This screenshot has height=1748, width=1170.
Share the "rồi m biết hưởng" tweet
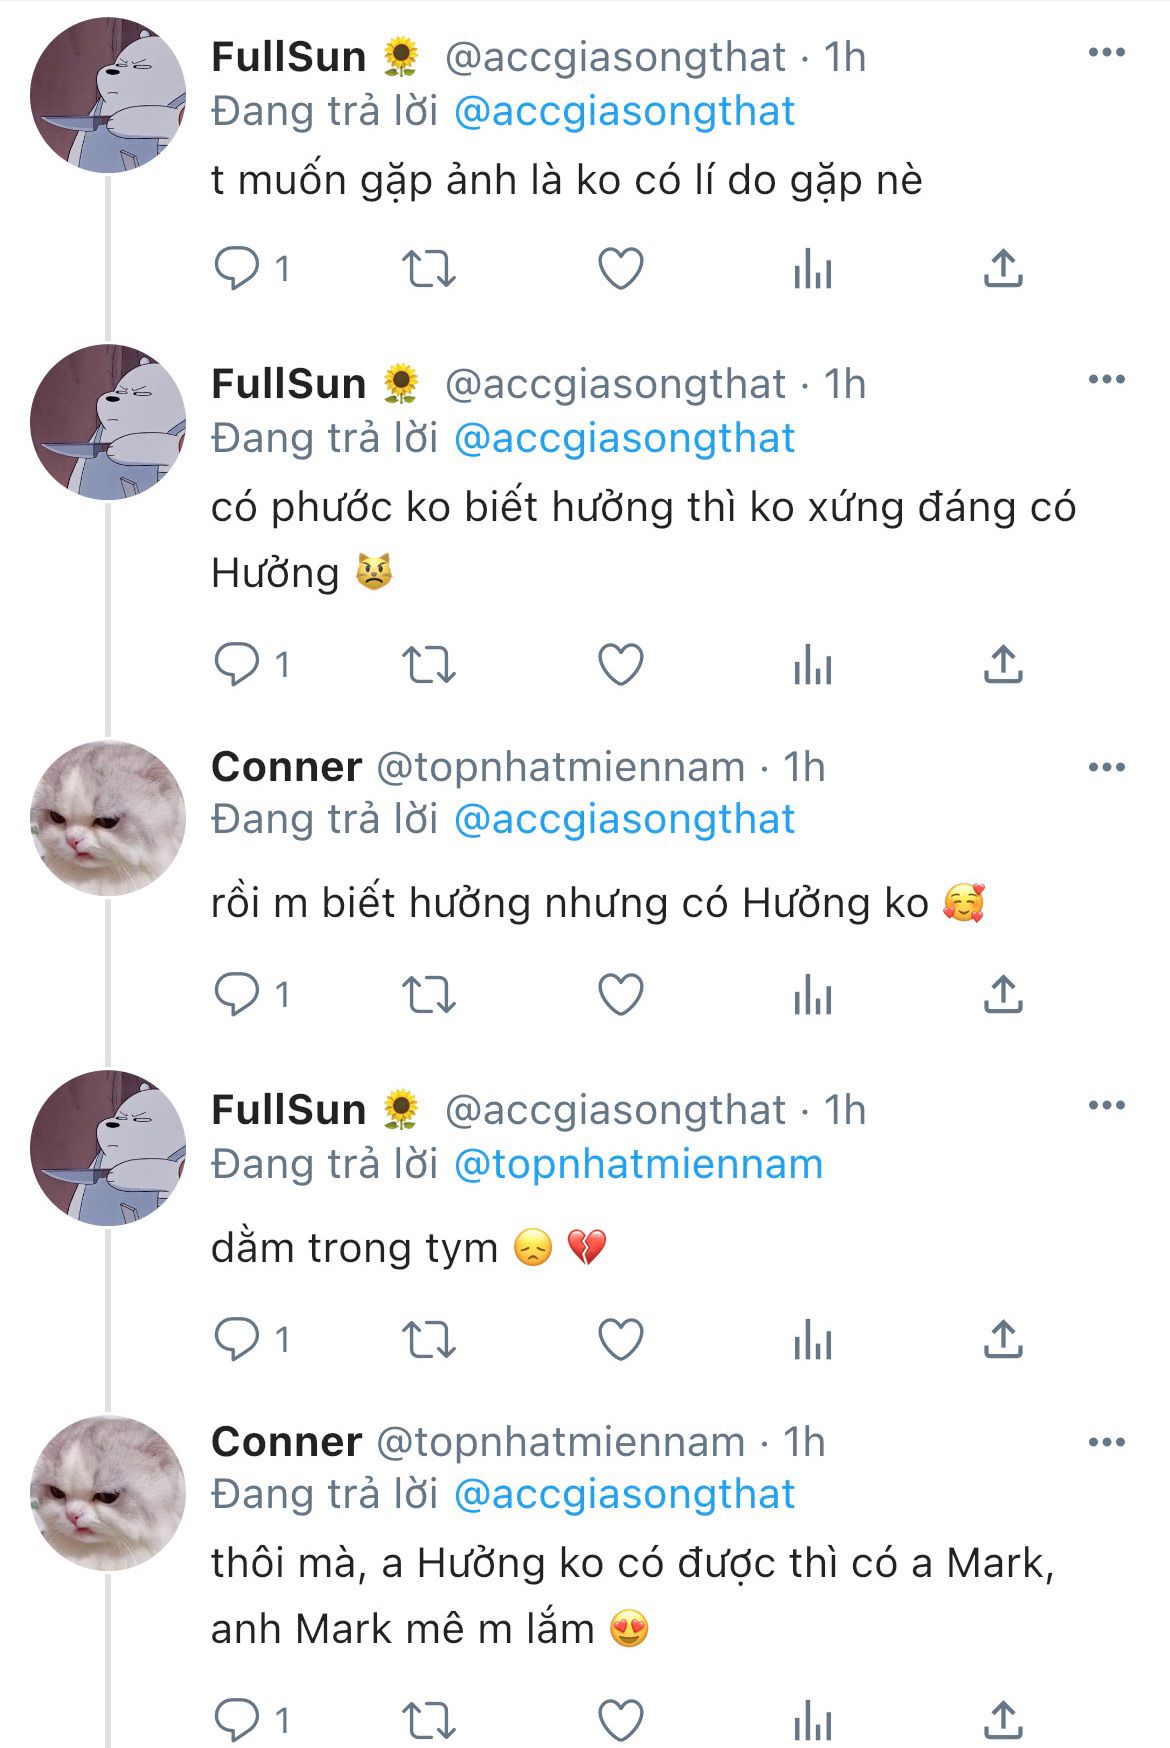(1002, 995)
